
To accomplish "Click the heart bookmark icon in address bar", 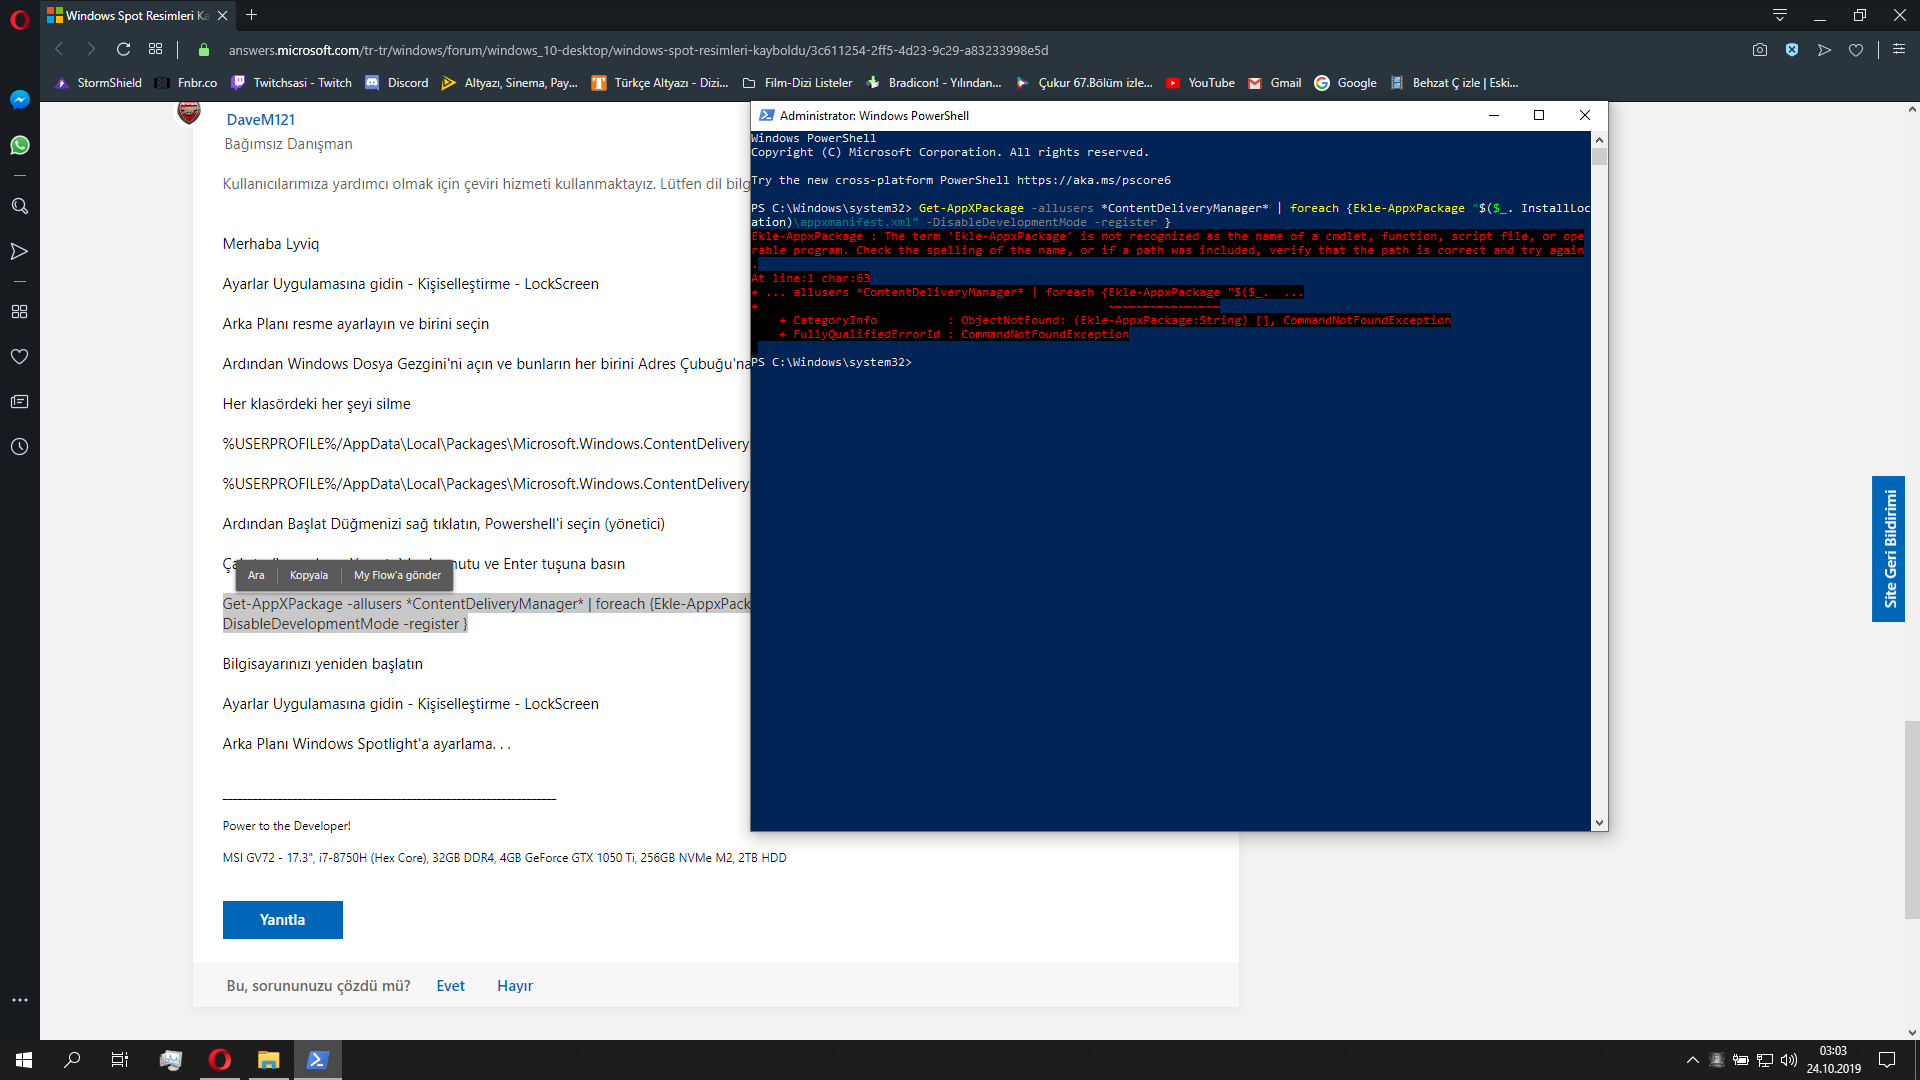I will 1856,50.
